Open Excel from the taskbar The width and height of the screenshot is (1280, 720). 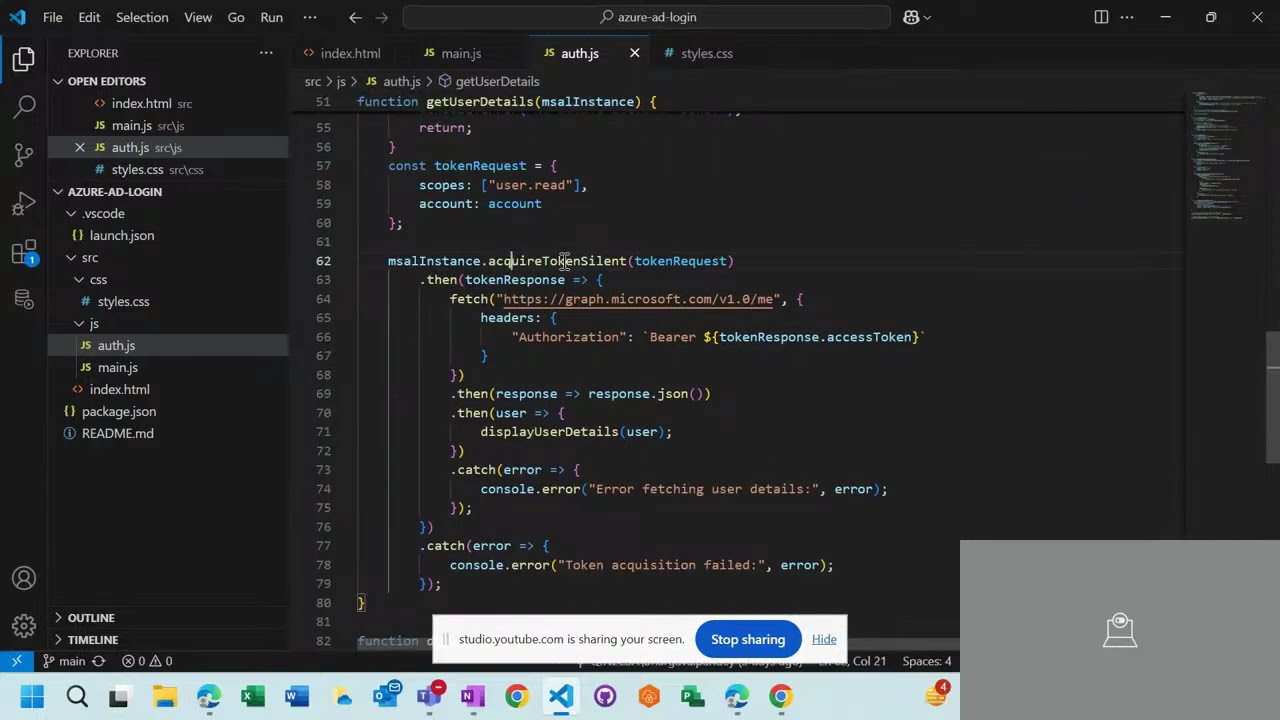tap(253, 696)
